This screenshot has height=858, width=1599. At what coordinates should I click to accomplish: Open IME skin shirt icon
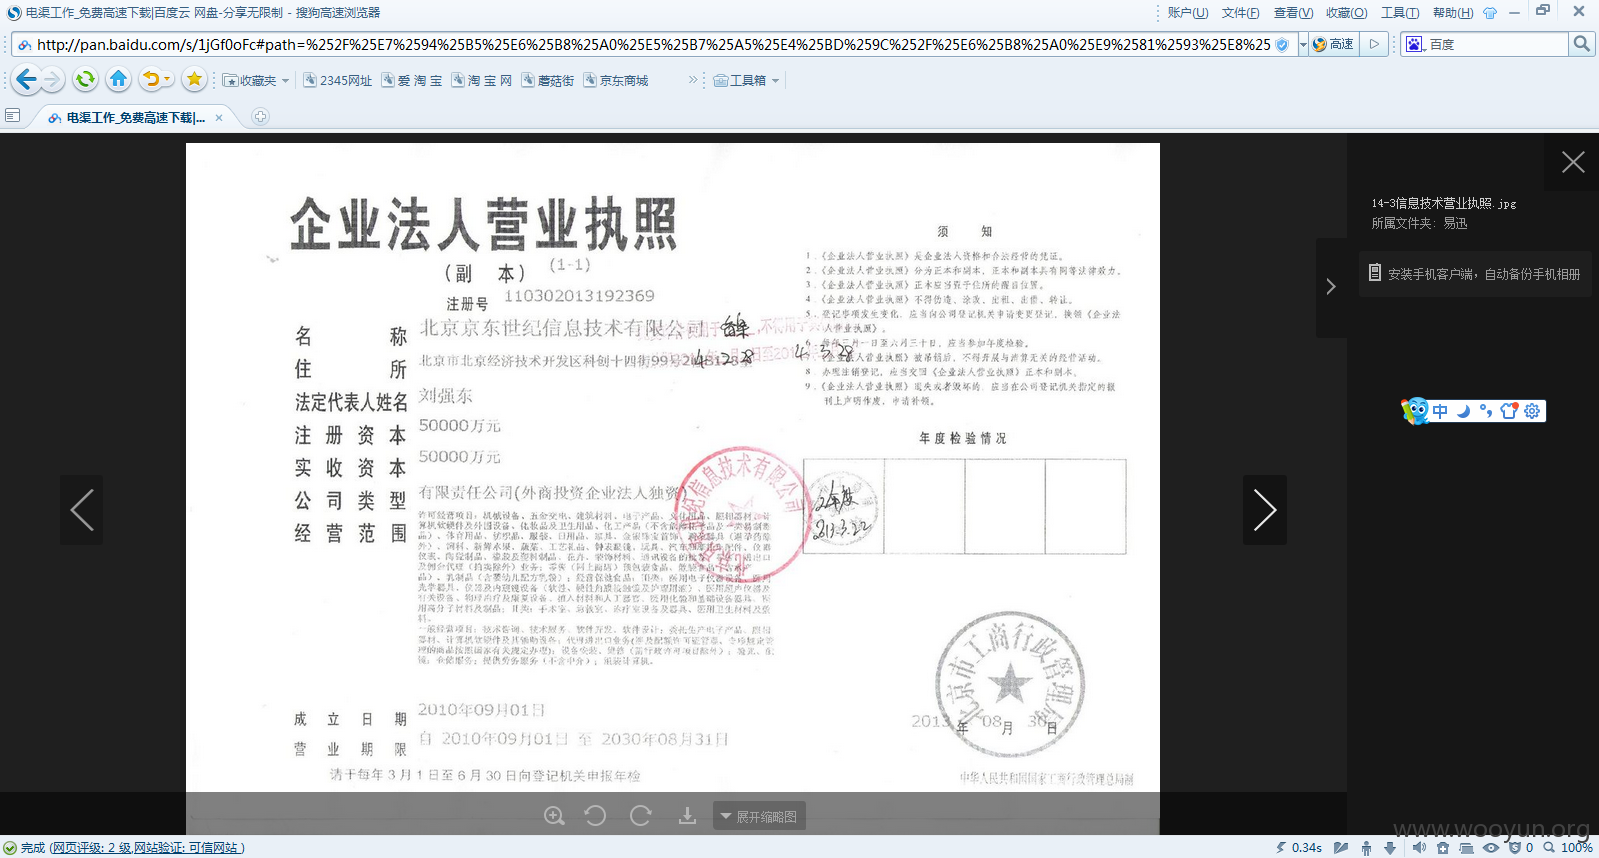coord(1509,411)
